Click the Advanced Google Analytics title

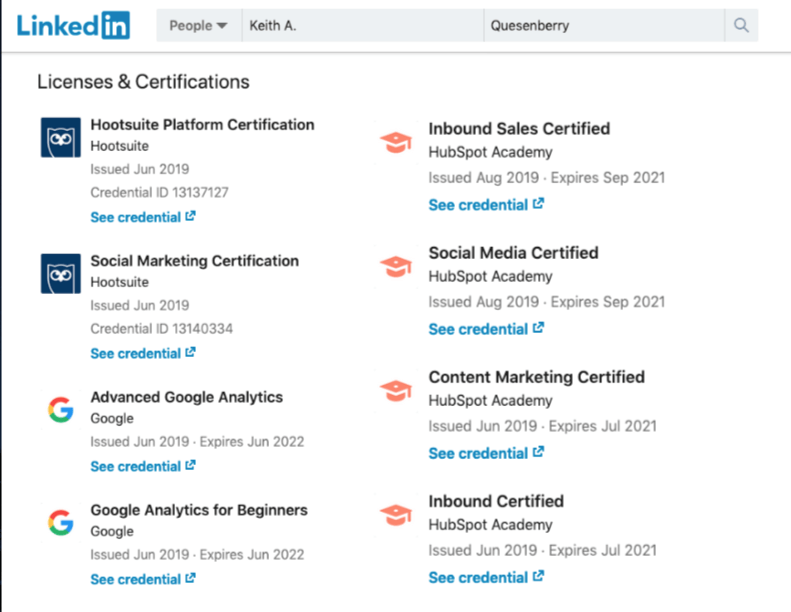[187, 397]
